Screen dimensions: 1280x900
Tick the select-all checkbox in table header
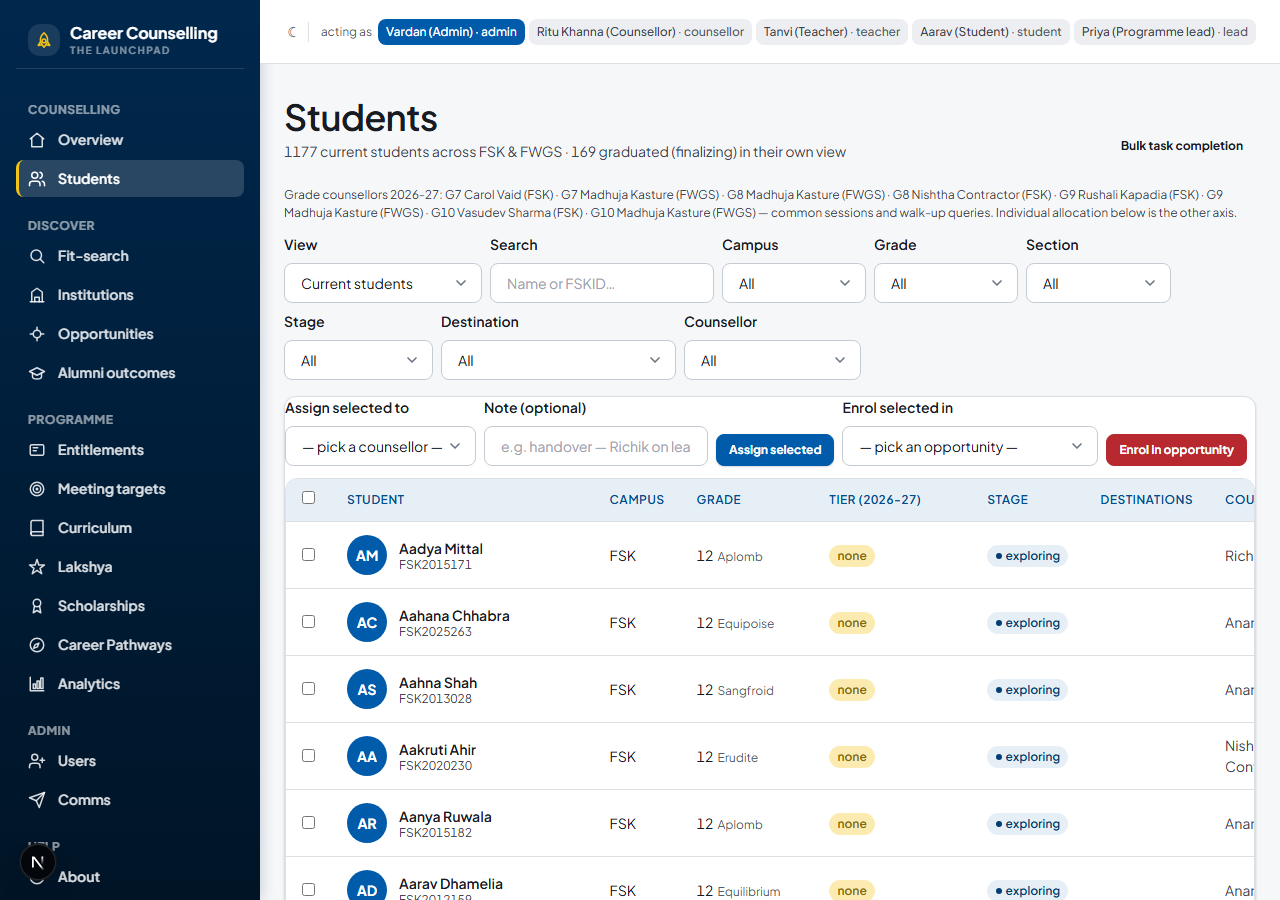(308, 497)
